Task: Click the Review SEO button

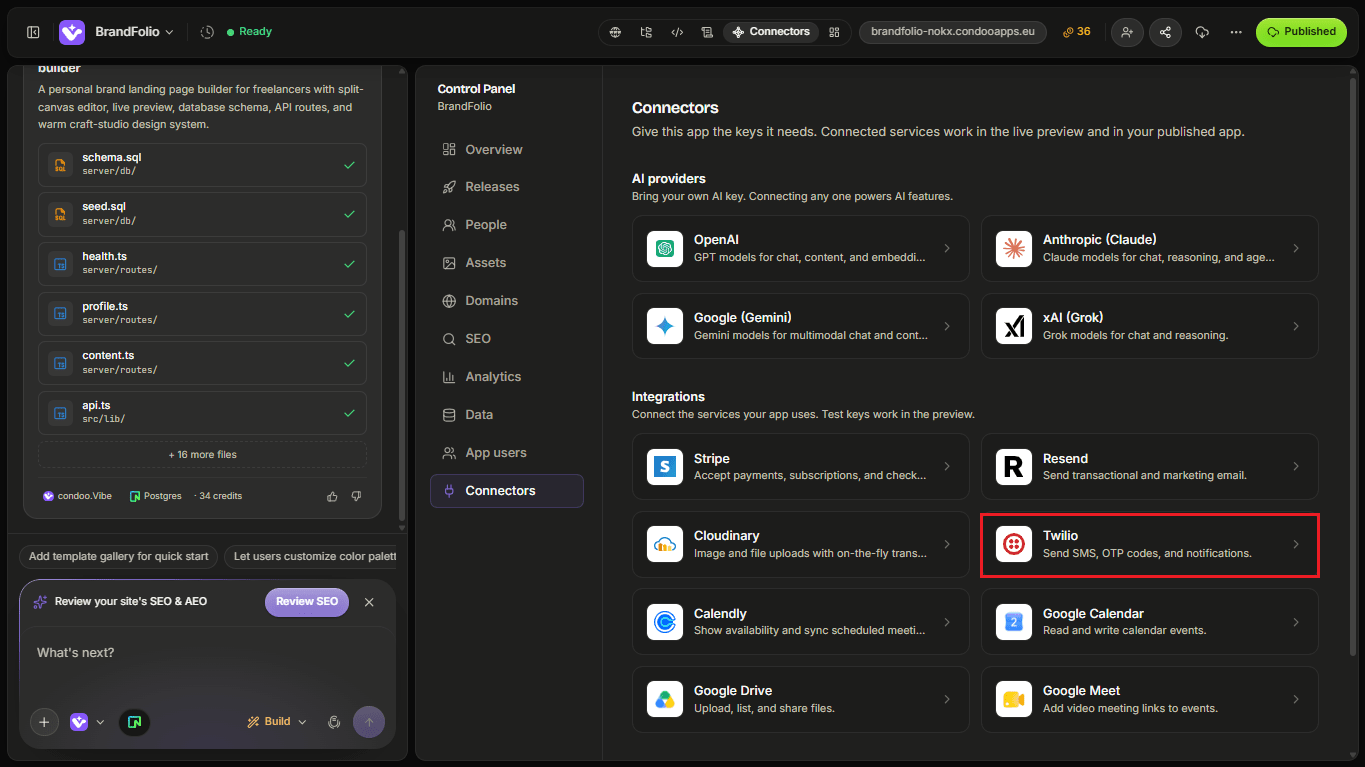Action: coord(307,602)
